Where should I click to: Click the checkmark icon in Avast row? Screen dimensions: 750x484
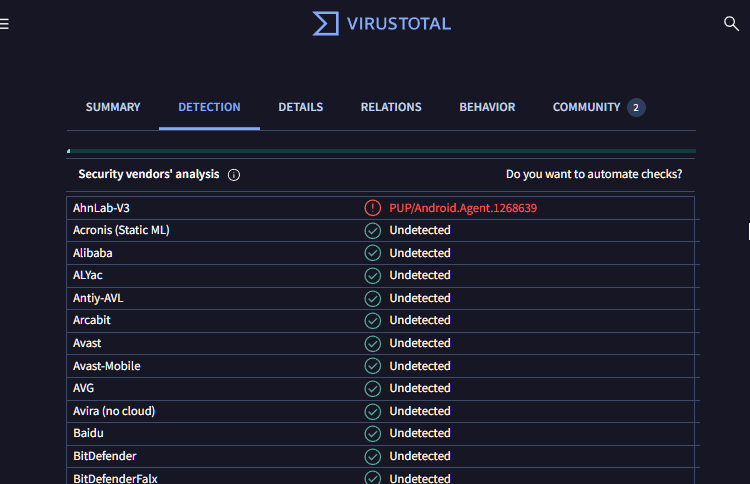[x=372, y=343]
